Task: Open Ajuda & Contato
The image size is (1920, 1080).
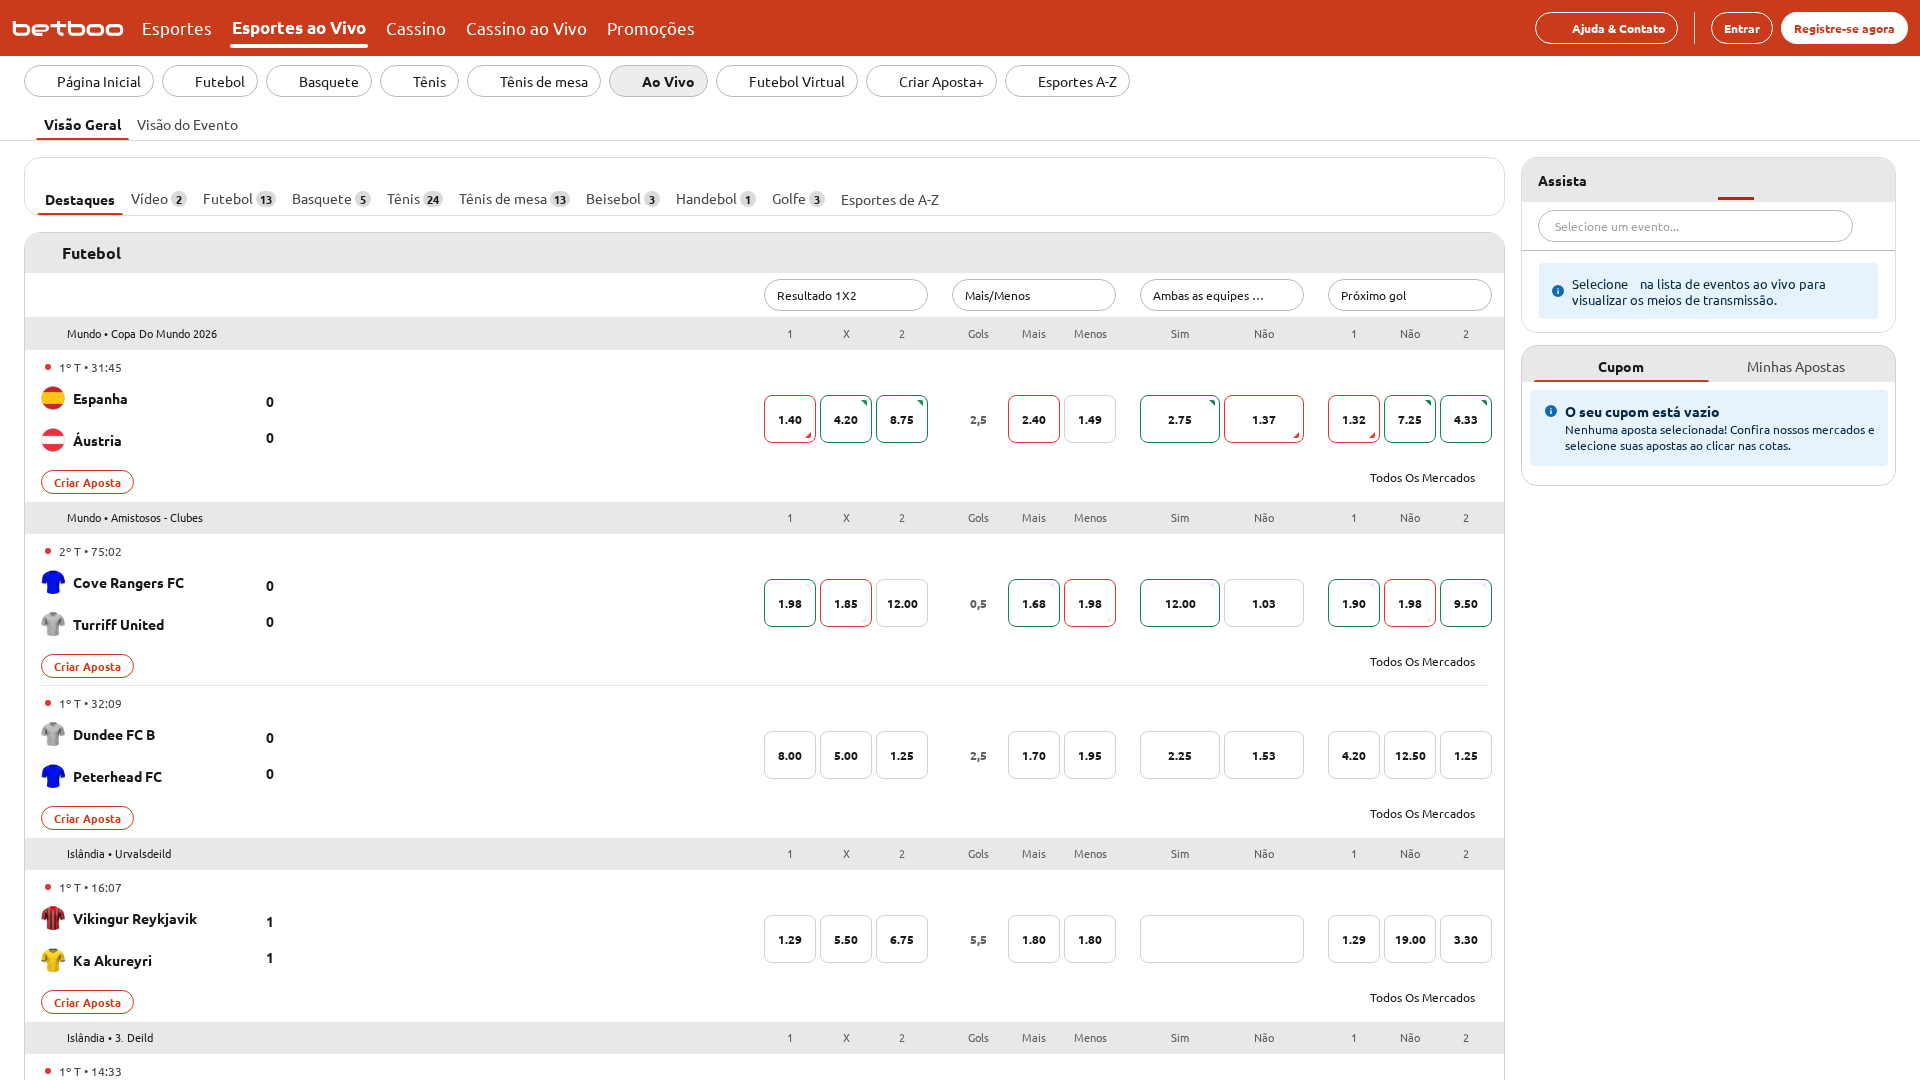Action: click(1606, 28)
